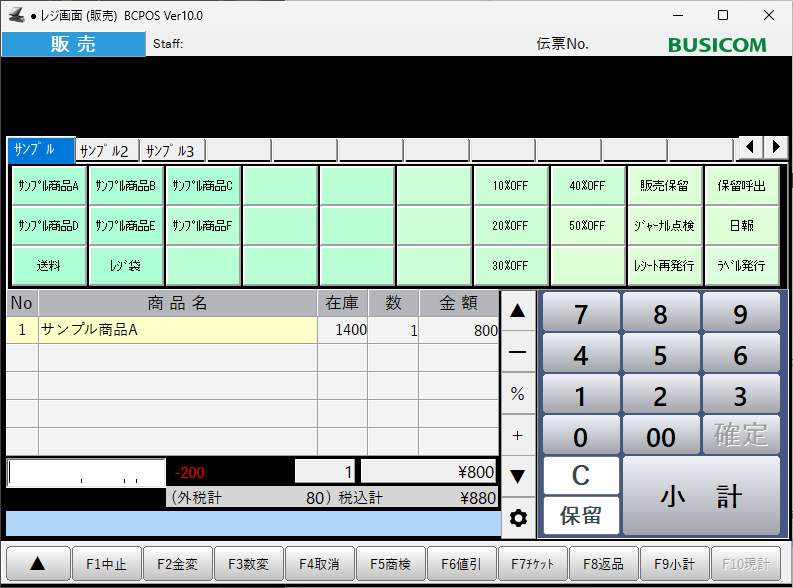The width and height of the screenshot is (793, 588).
Task: Click the minus quantity button
Action: pyautogui.click(x=518, y=353)
